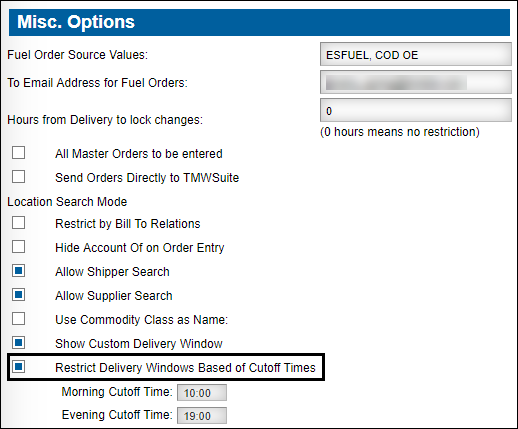Screen dimensions: 518x429
Task: Click the Misc. Options header bar
Action: pos(259,22)
